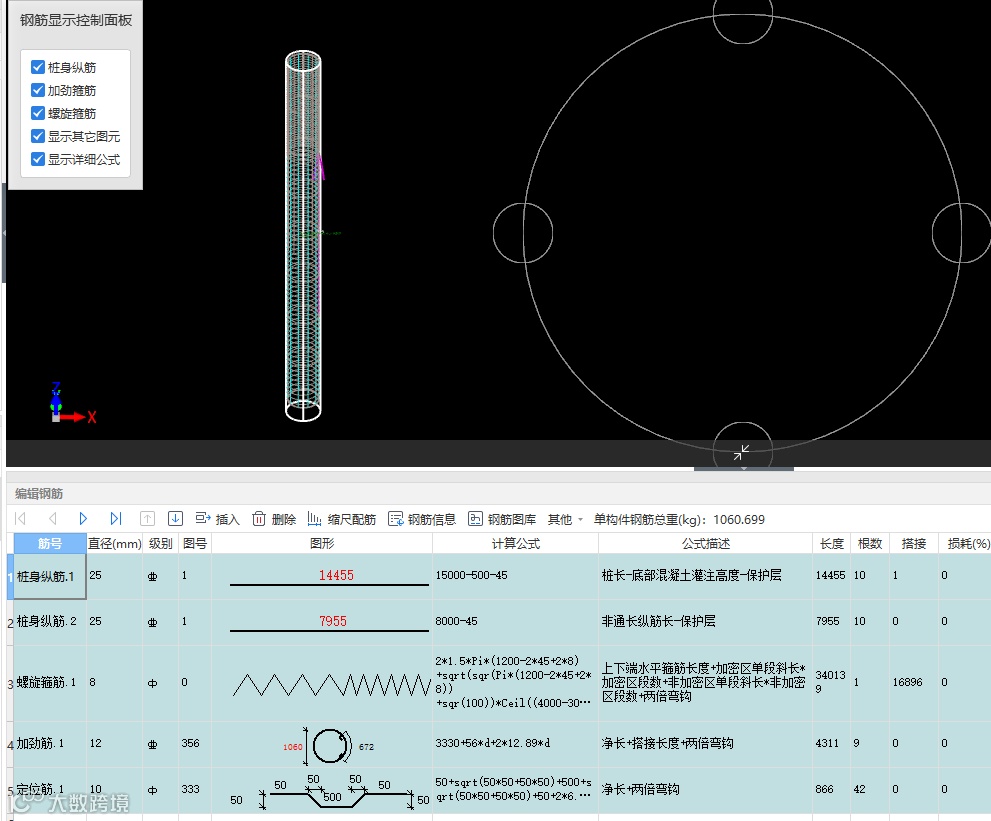The height and width of the screenshot is (821, 991).
Task: Select the 定位筋.1 row name cell
Action: (50, 789)
